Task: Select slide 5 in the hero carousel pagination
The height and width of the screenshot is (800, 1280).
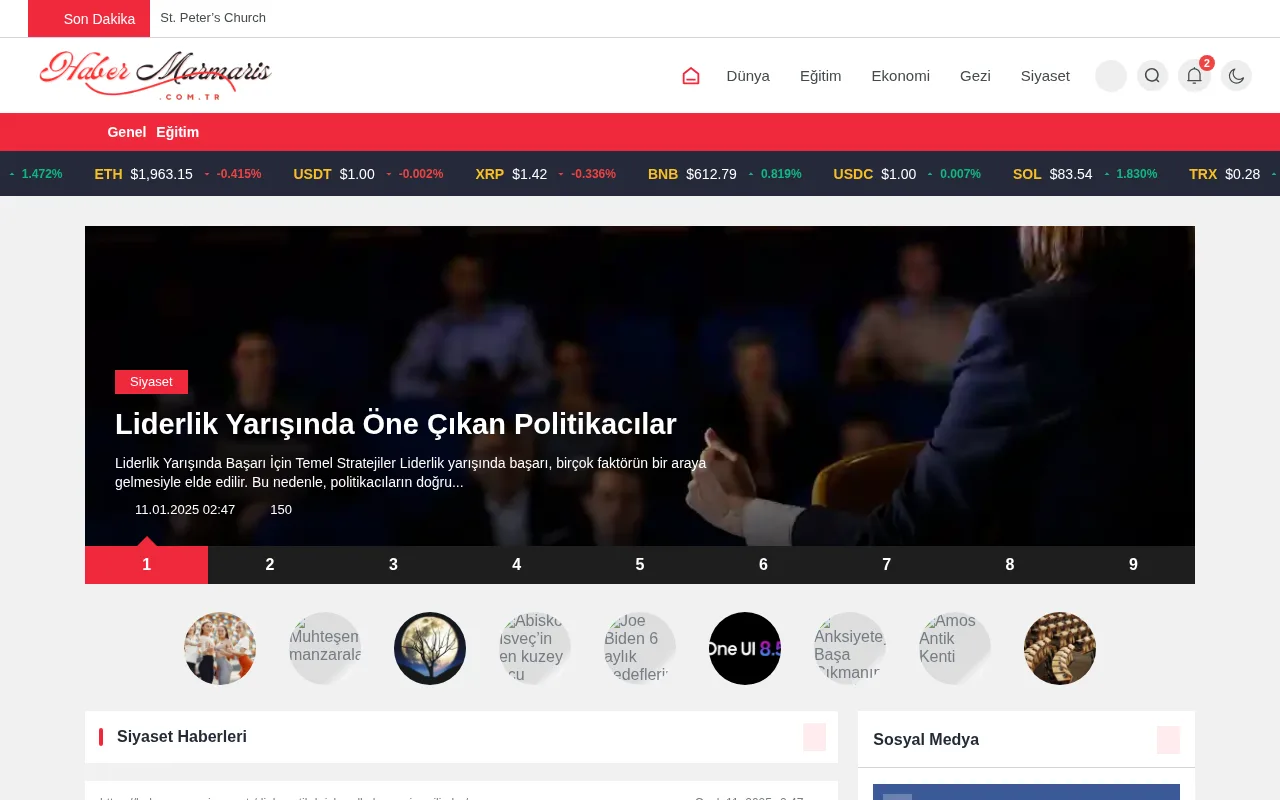Action: coord(639,564)
